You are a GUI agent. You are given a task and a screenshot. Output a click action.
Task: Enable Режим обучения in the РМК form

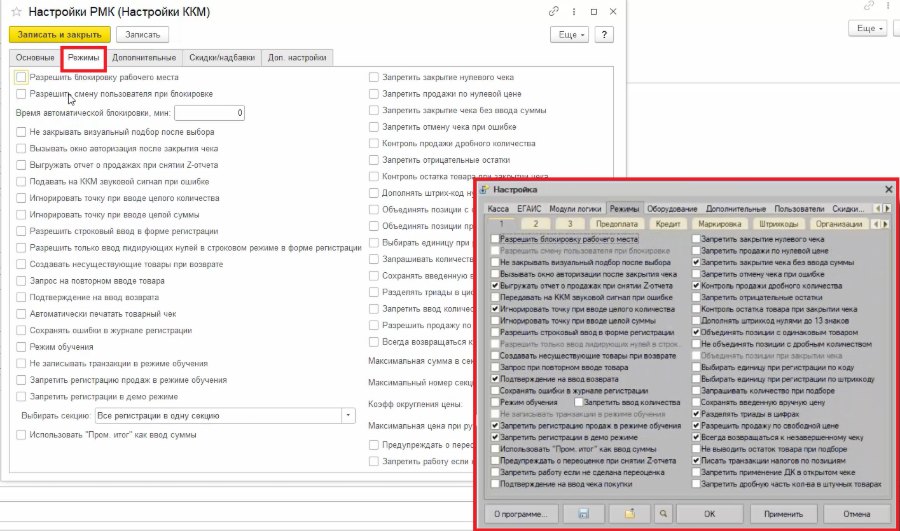tap(21, 347)
